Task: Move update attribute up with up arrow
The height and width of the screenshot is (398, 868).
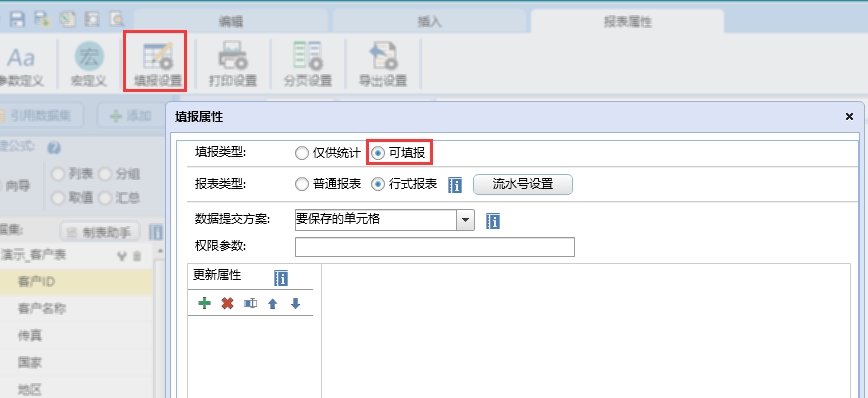Action: coord(272,303)
